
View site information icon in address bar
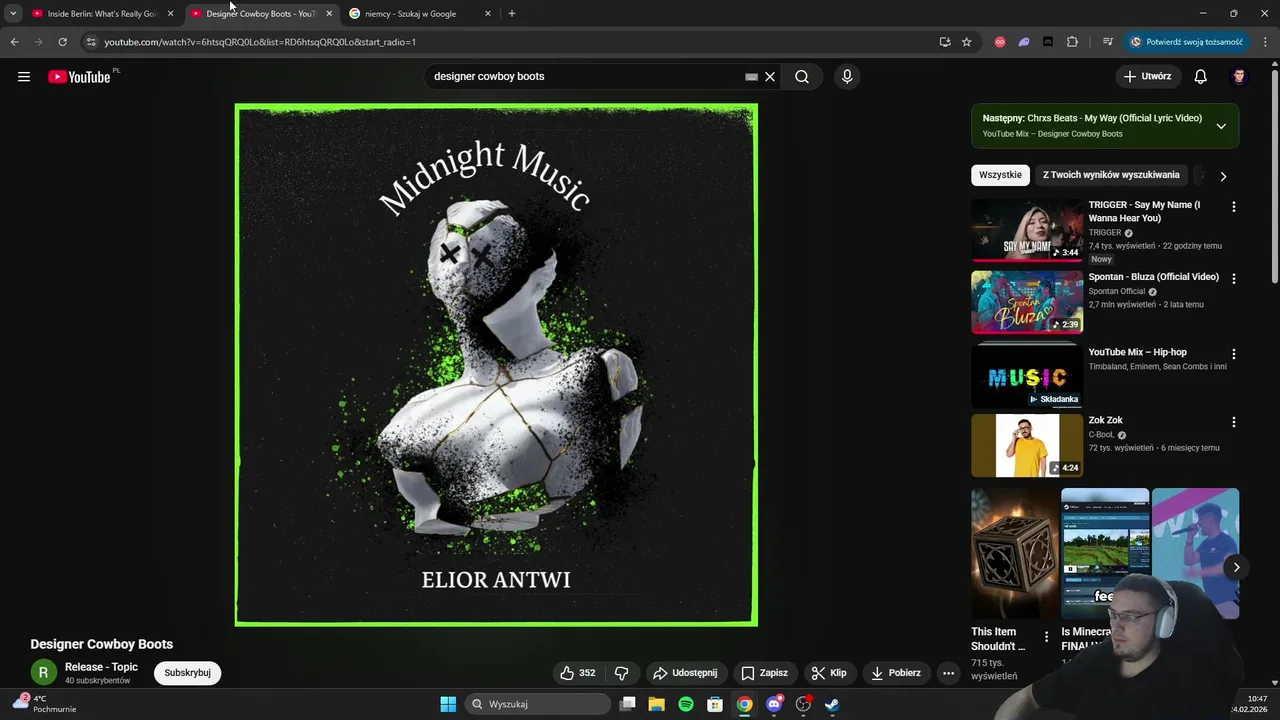pos(91,42)
